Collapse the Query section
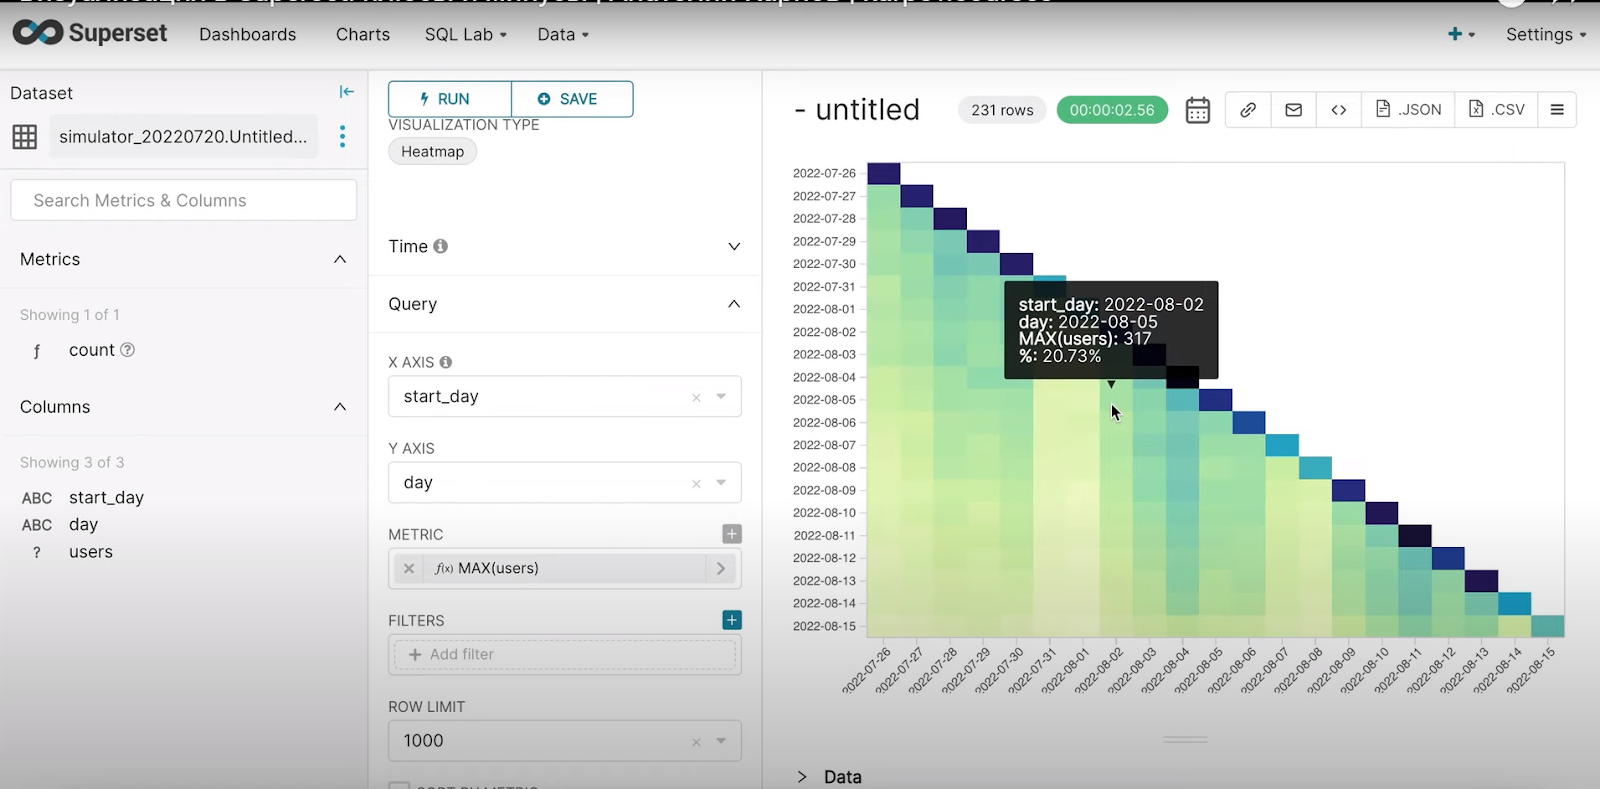1600x789 pixels. (734, 304)
